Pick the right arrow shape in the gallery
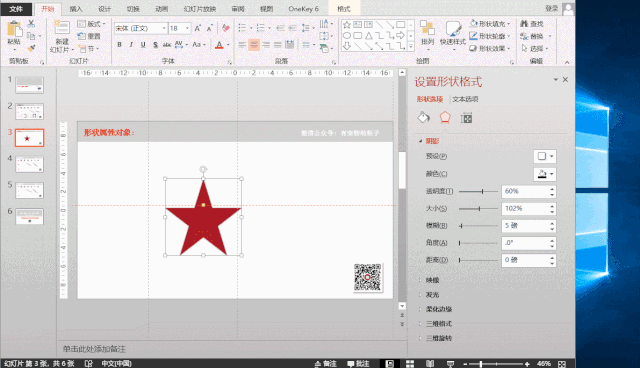640x368 pixels. 400,36
